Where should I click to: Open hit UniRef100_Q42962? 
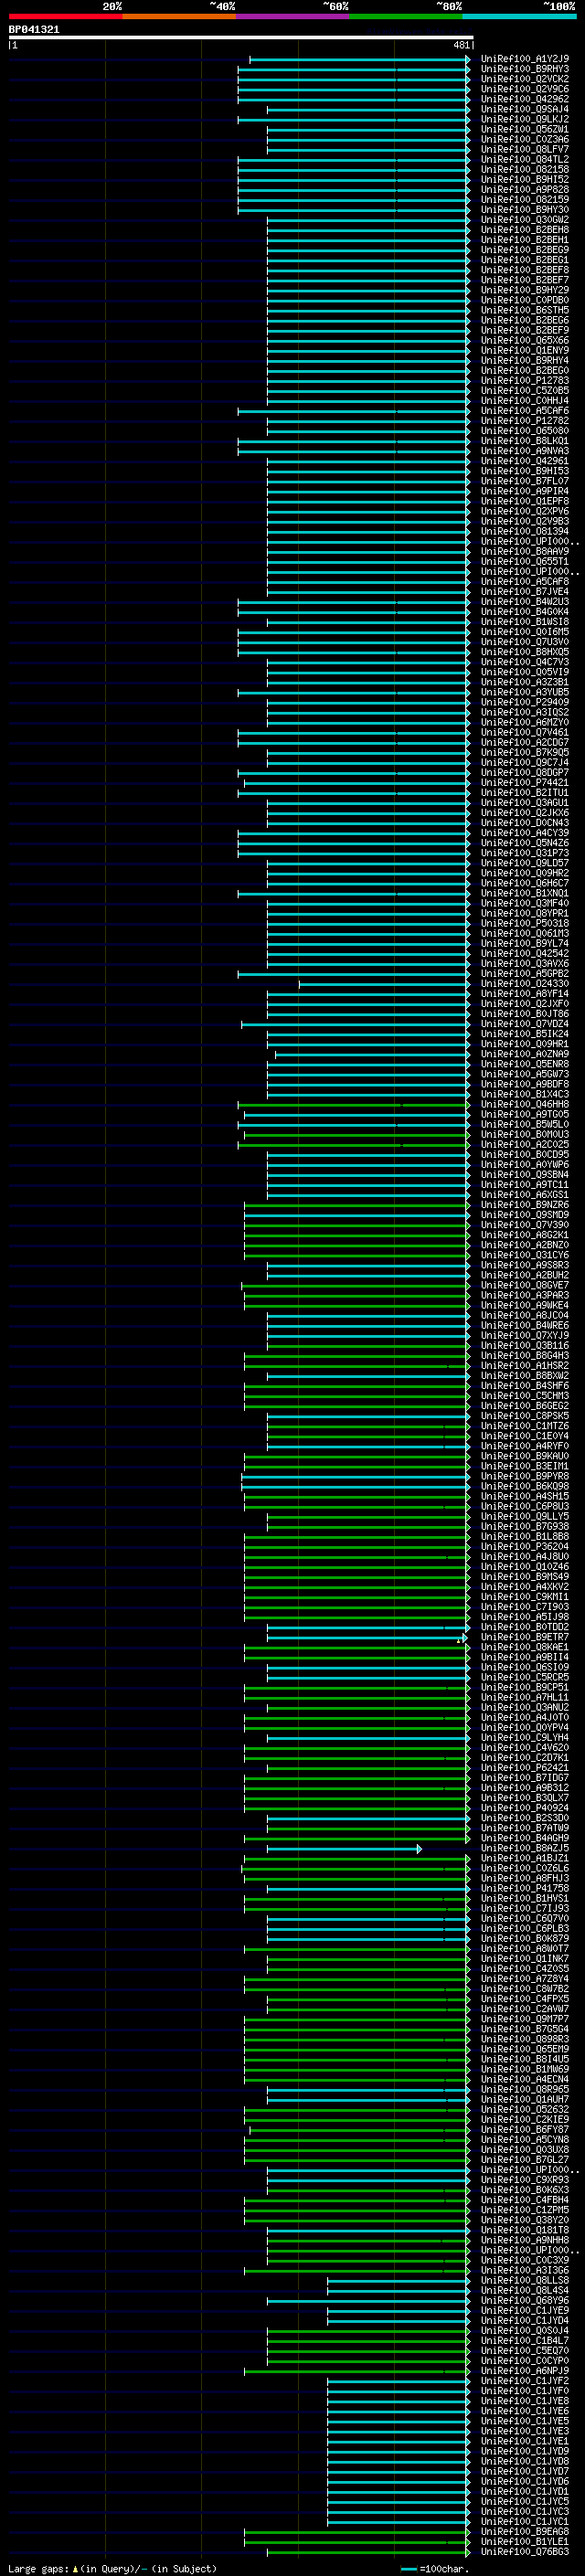pyautogui.click(x=525, y=99)
